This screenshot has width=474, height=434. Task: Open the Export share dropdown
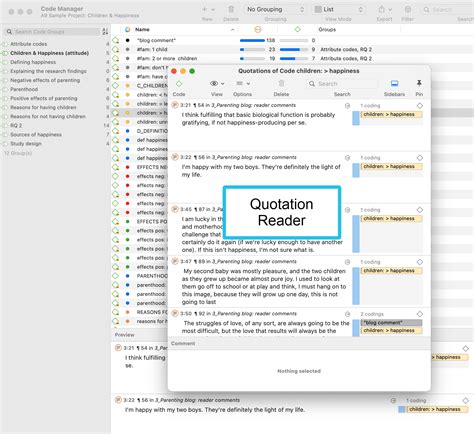pos(384,9)
